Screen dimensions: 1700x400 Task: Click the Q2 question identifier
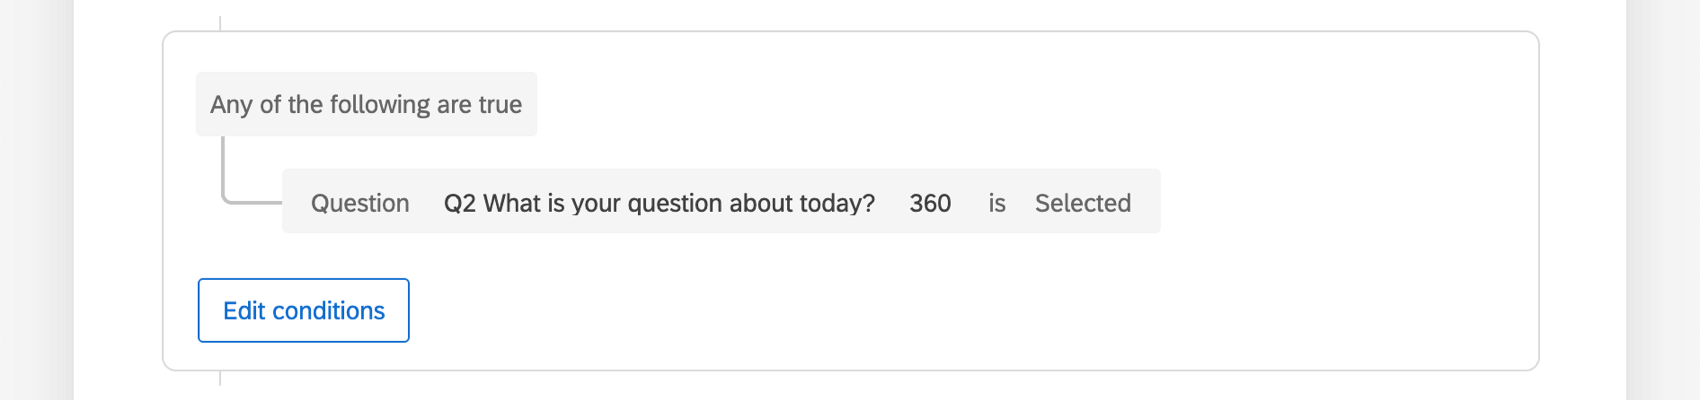459,203
